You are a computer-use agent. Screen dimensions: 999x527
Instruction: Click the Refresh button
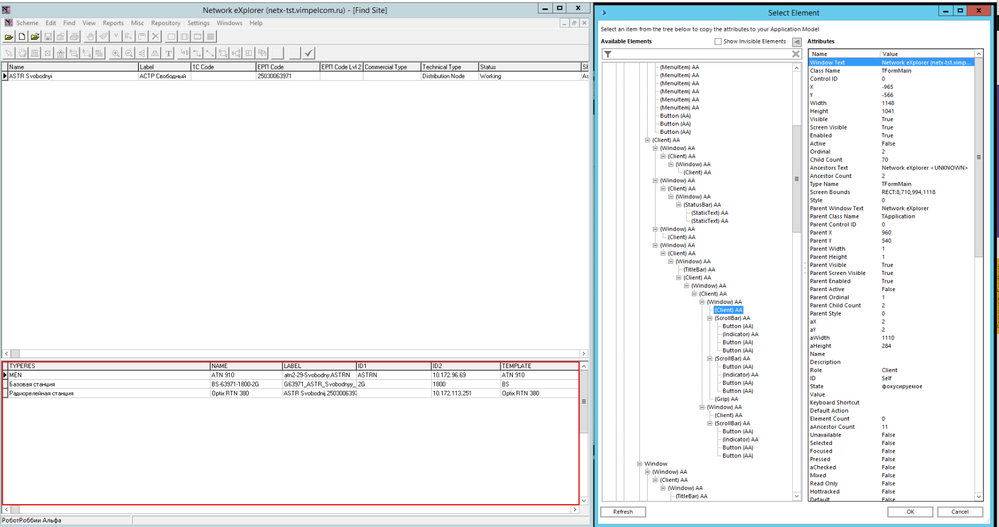pyautogui.click(x=622, y=511)
